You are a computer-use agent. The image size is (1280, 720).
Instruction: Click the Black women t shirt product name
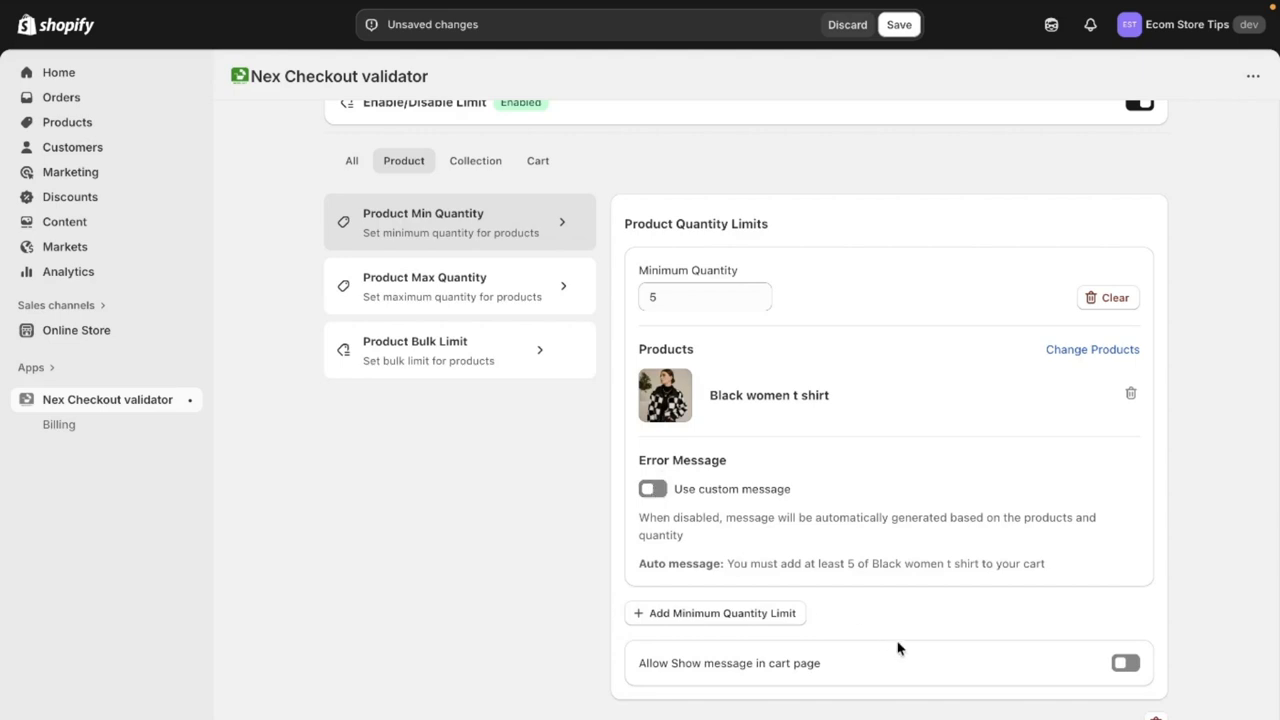[x=769, y=395]
